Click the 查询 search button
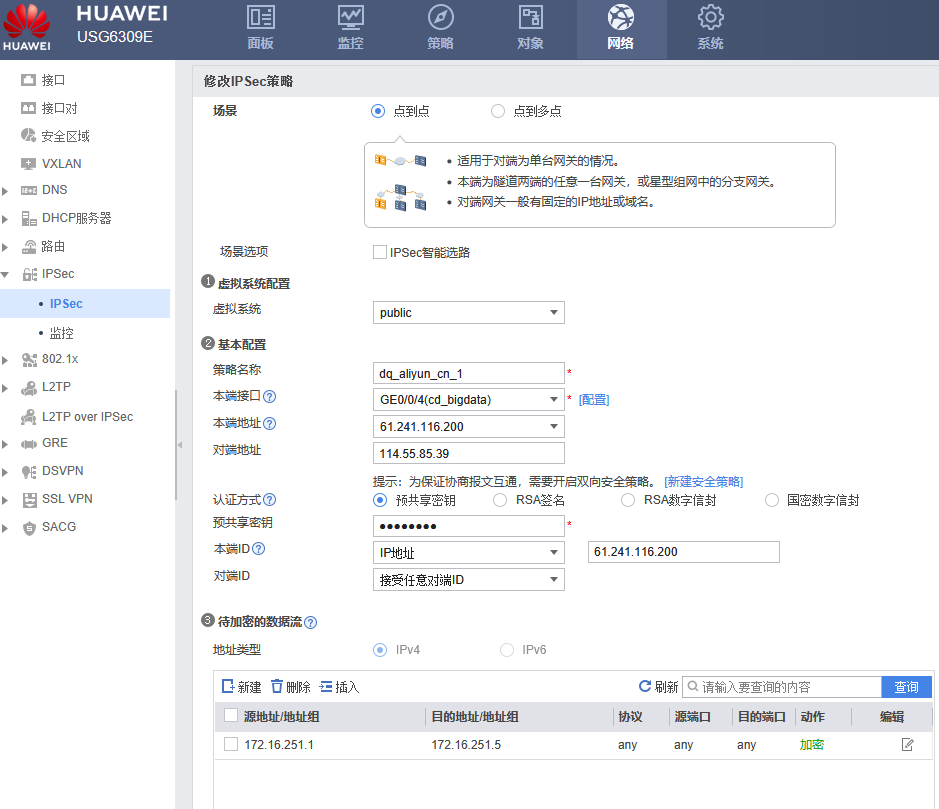The image size is (939, 809). coord(906,687)
